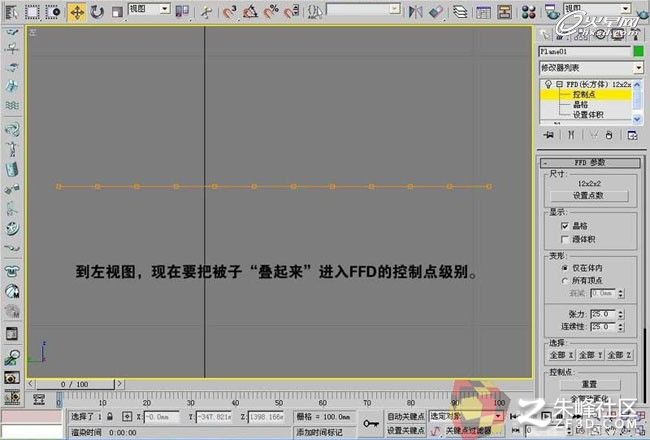650x440 pixels.
Task: Click the 全部 X selection button
Action: point(561,355)
